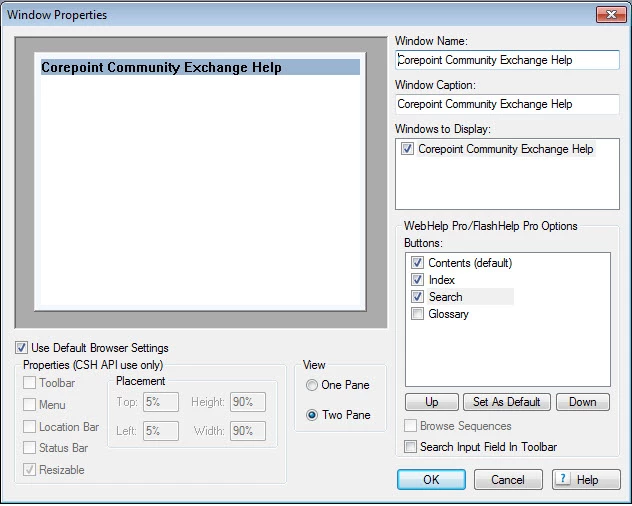Viewport: 632px width, 506px height.
Task: Toggle the Resizable checkbox
Action: [x=29, y=470]
